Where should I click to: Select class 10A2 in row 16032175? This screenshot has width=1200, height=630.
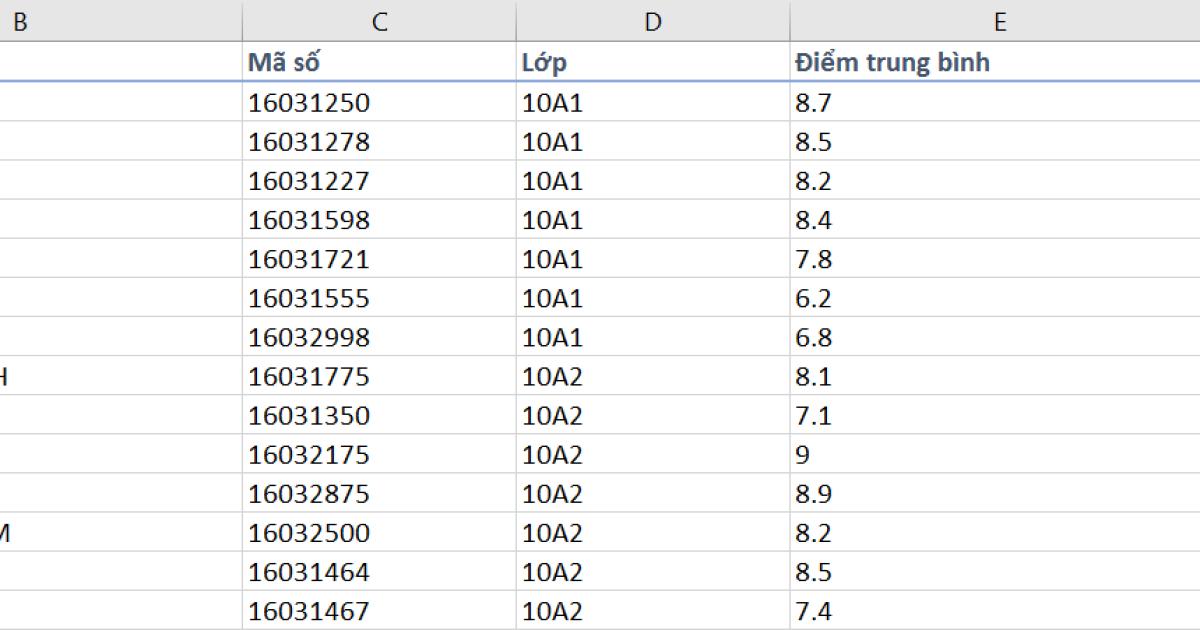click(x=653, y=453)
